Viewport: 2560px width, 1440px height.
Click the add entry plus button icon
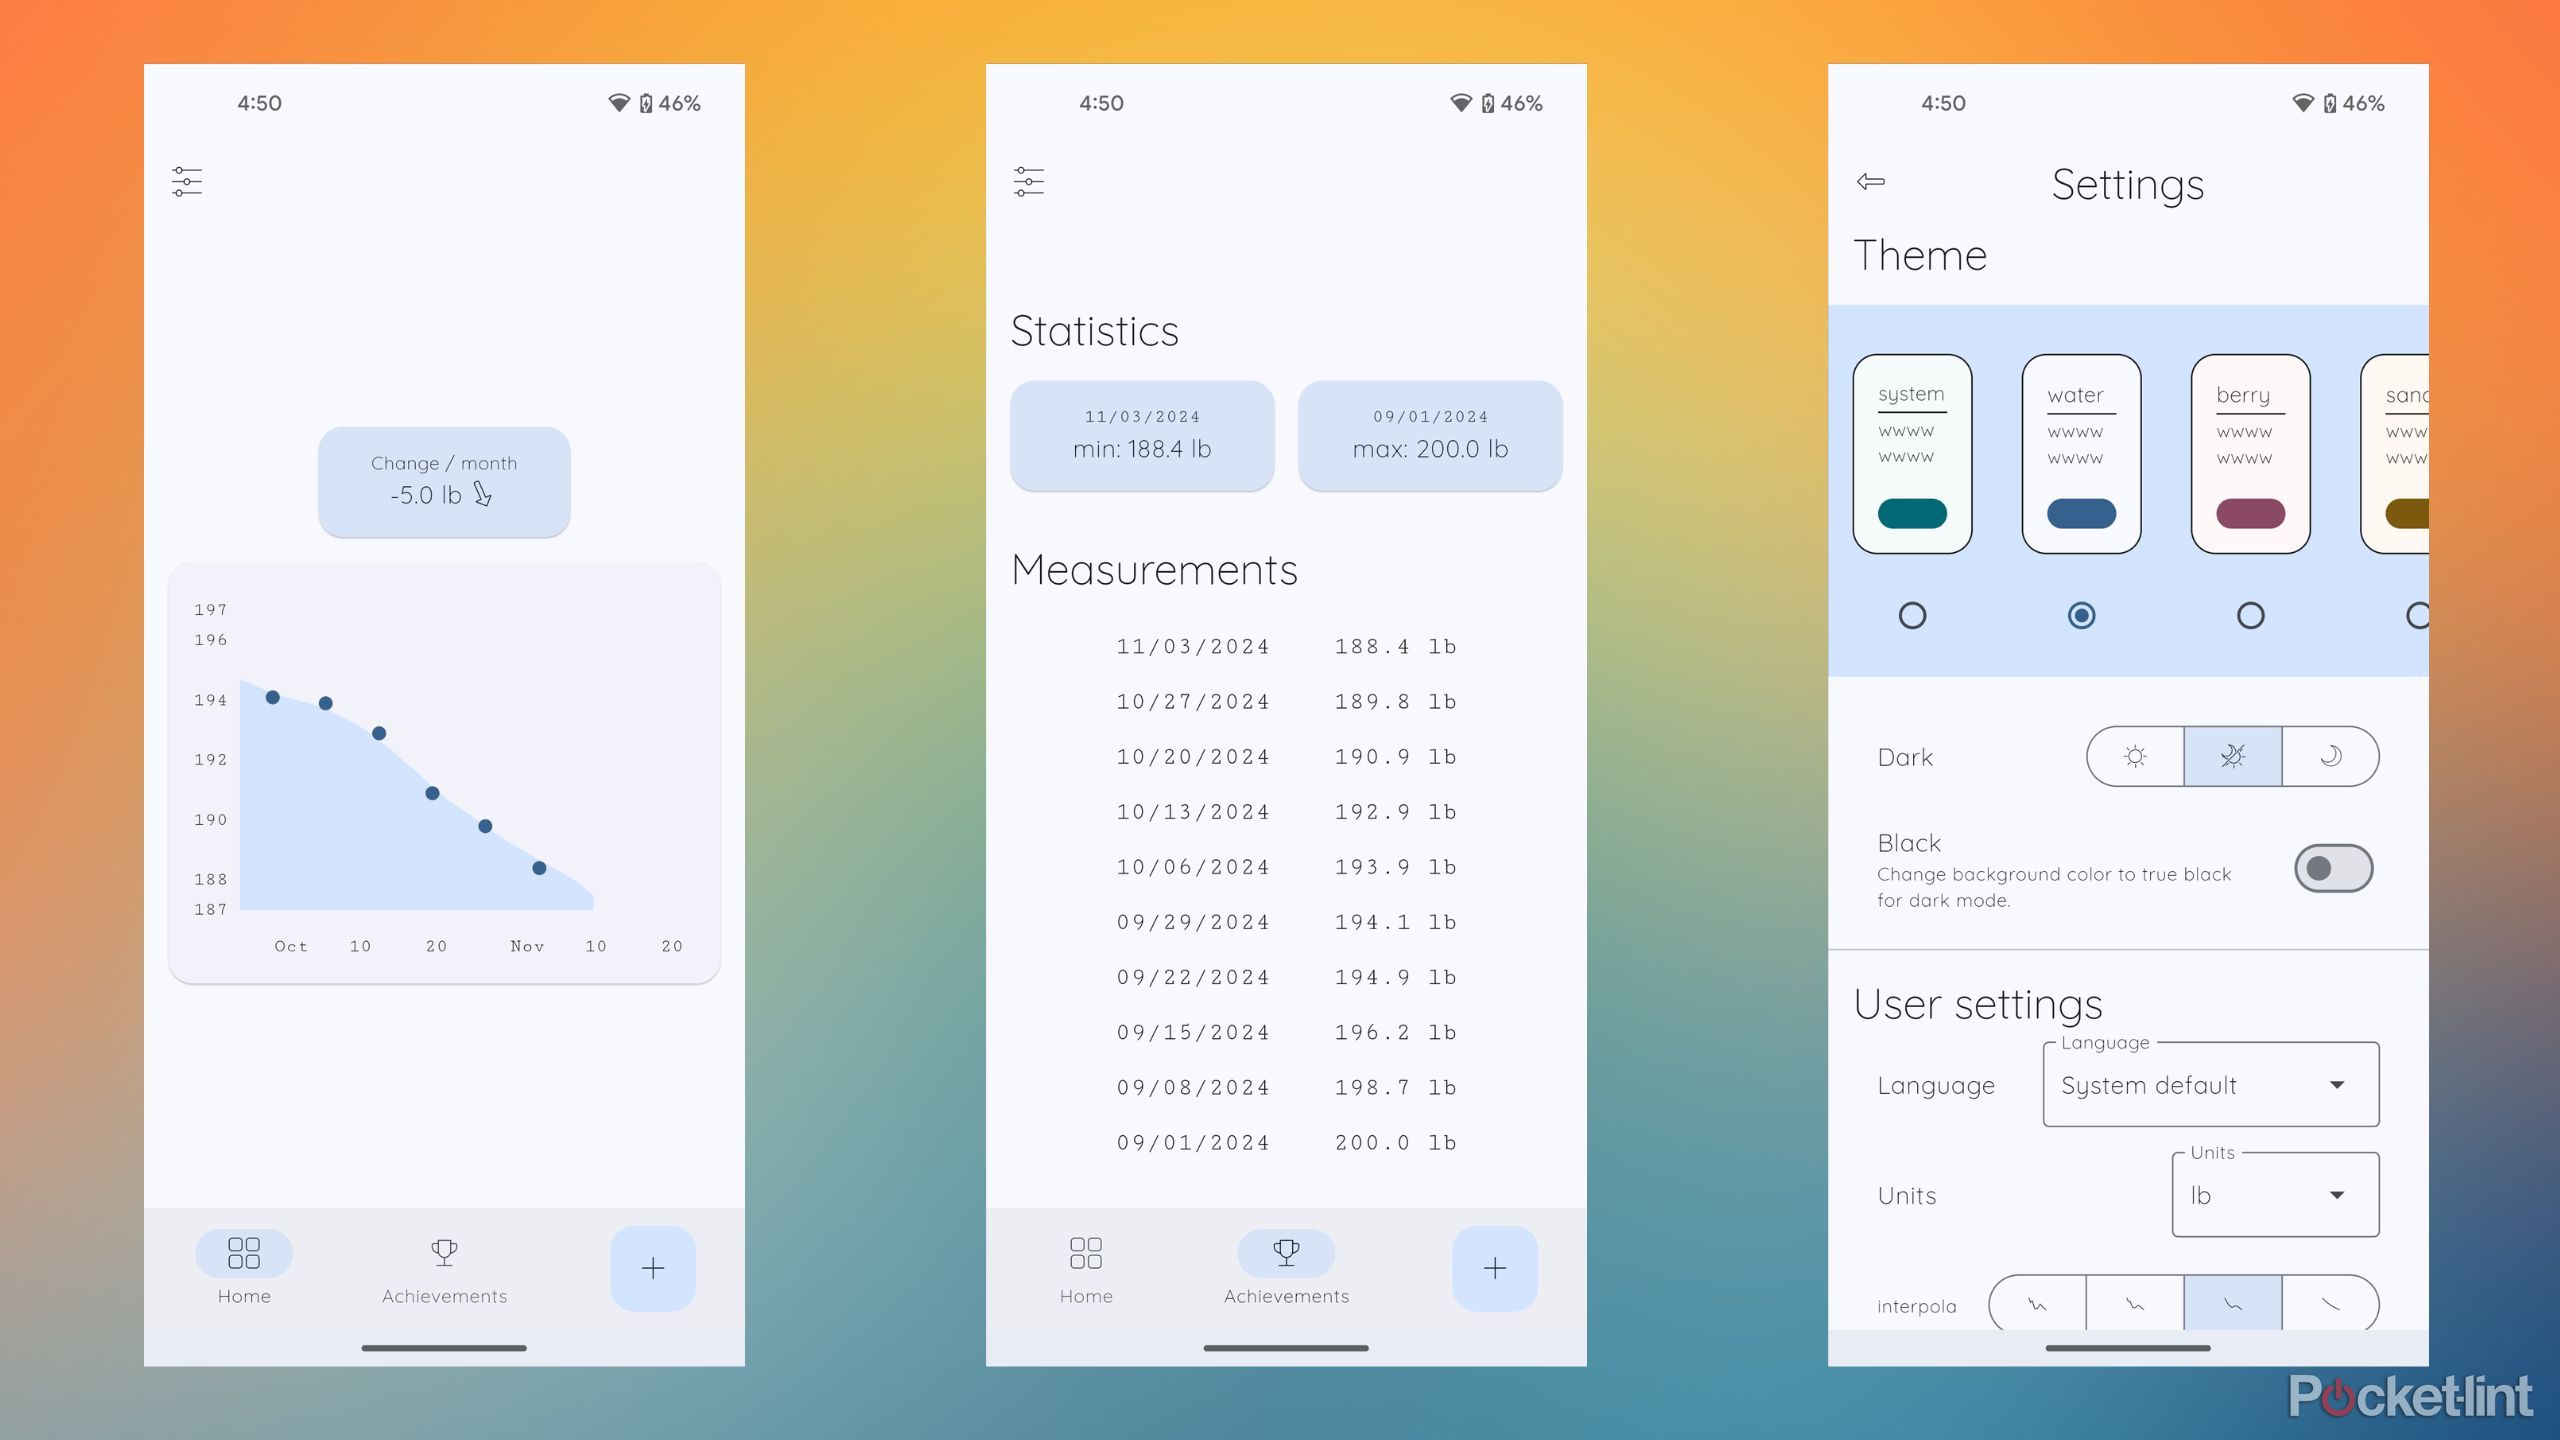point(654,1264)
